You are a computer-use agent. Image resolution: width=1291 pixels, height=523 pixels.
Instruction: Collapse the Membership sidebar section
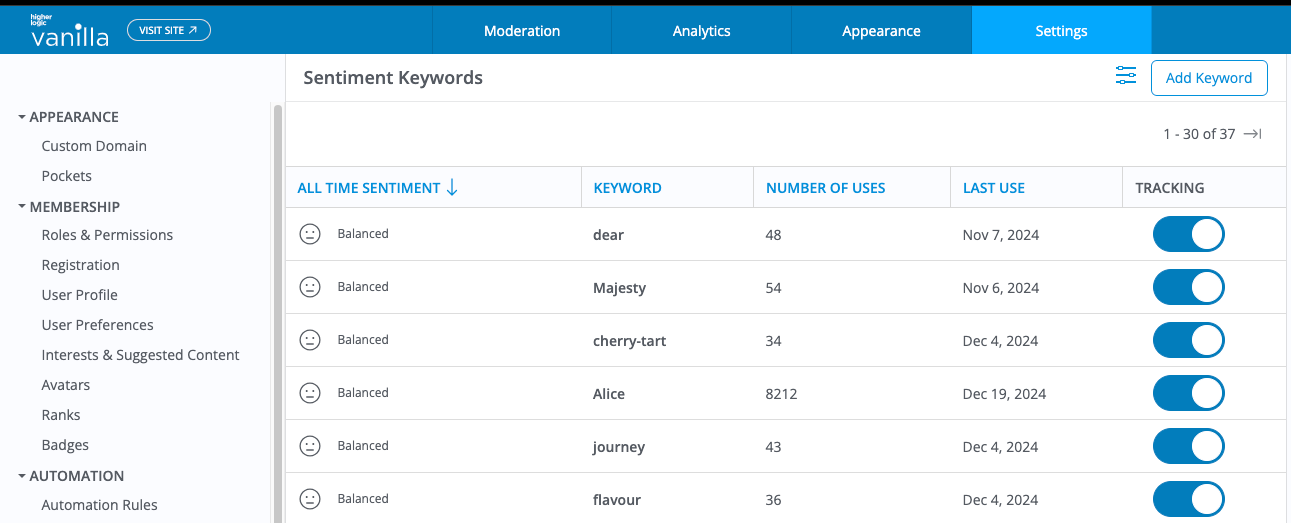click(x=22, y=207)
